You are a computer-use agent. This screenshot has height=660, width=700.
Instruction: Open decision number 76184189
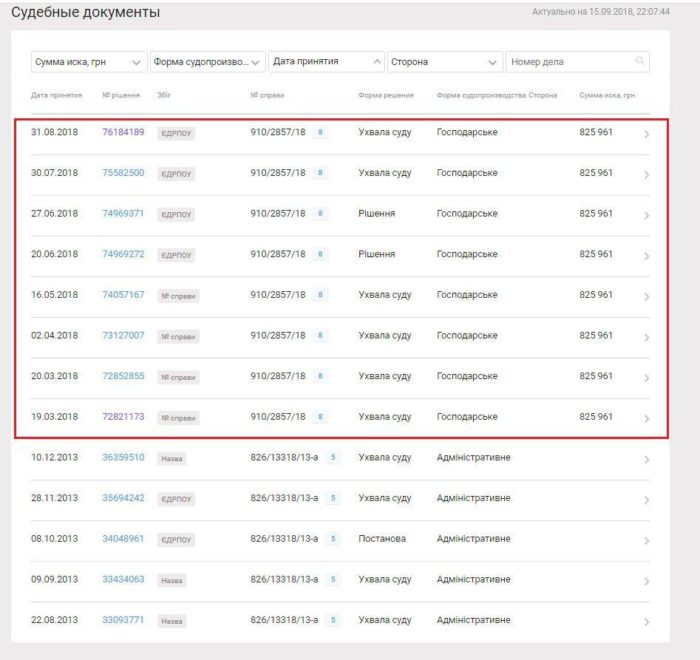tap(123, 132)
